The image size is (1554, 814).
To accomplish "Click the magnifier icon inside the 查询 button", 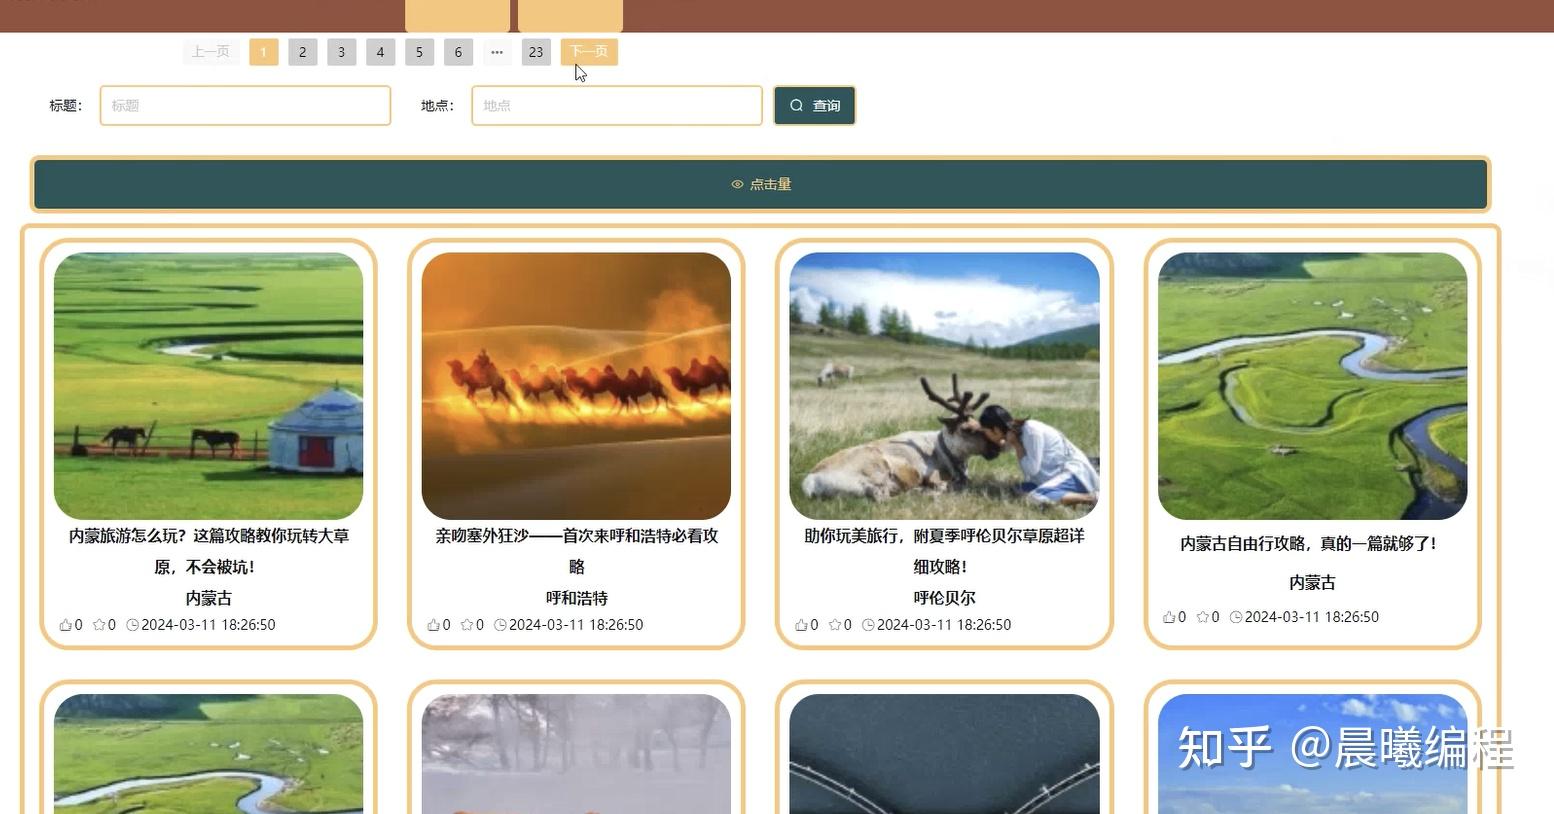I will [x=796, y=105].
